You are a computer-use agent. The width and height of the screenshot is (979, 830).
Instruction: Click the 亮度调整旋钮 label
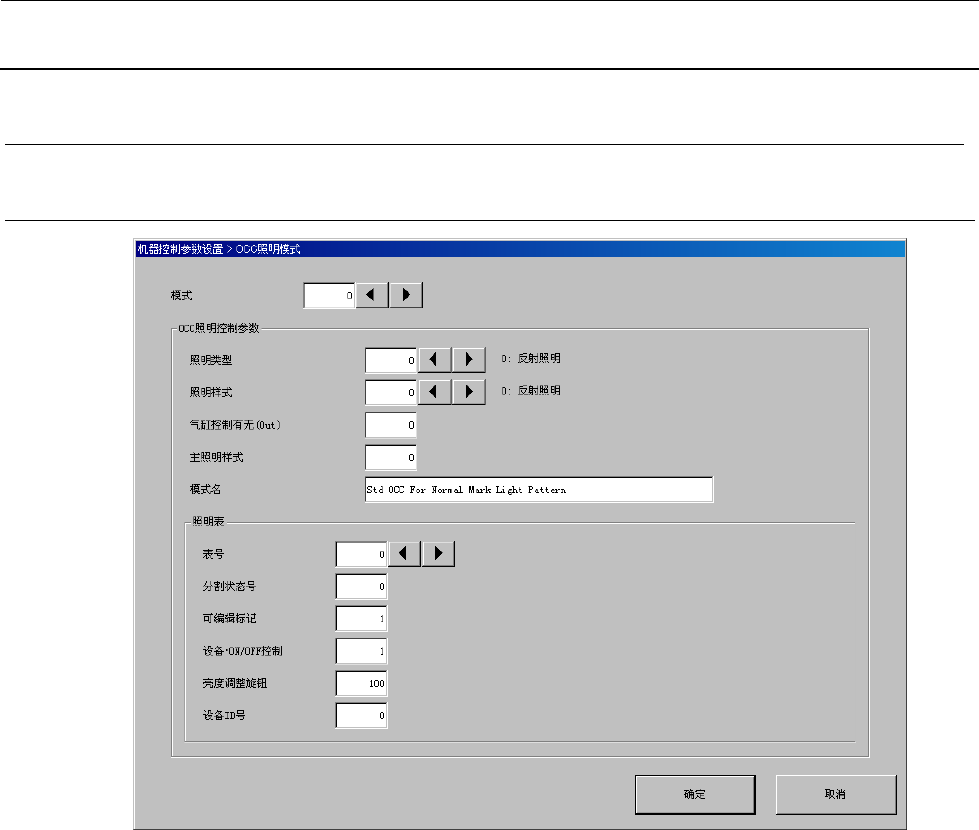click(x=235, y=683)
